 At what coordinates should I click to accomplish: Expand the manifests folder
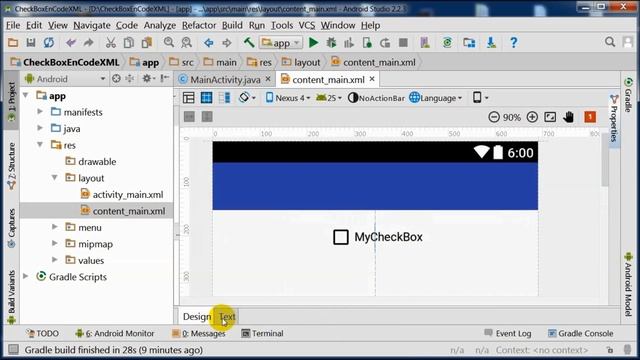pyautogui.click(x=40, y=111)
